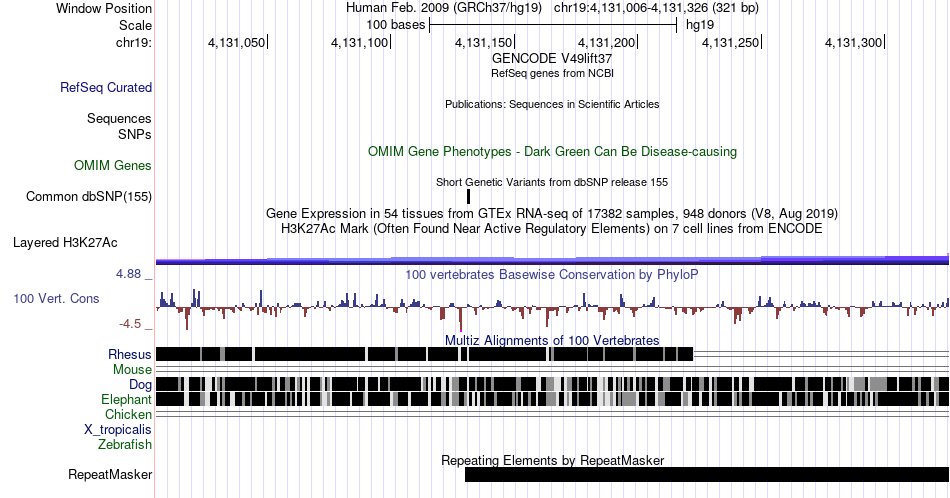Select the dbSNP variant tick mark
The image size is (950, 498).
coord(468,196)
